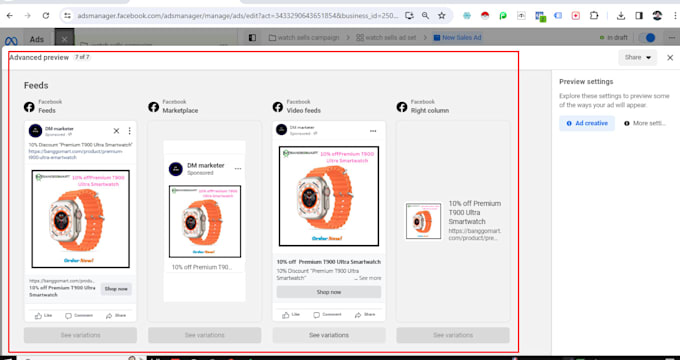
Task: Click Like in the Video feeds preview
Action: click(291, 315)
